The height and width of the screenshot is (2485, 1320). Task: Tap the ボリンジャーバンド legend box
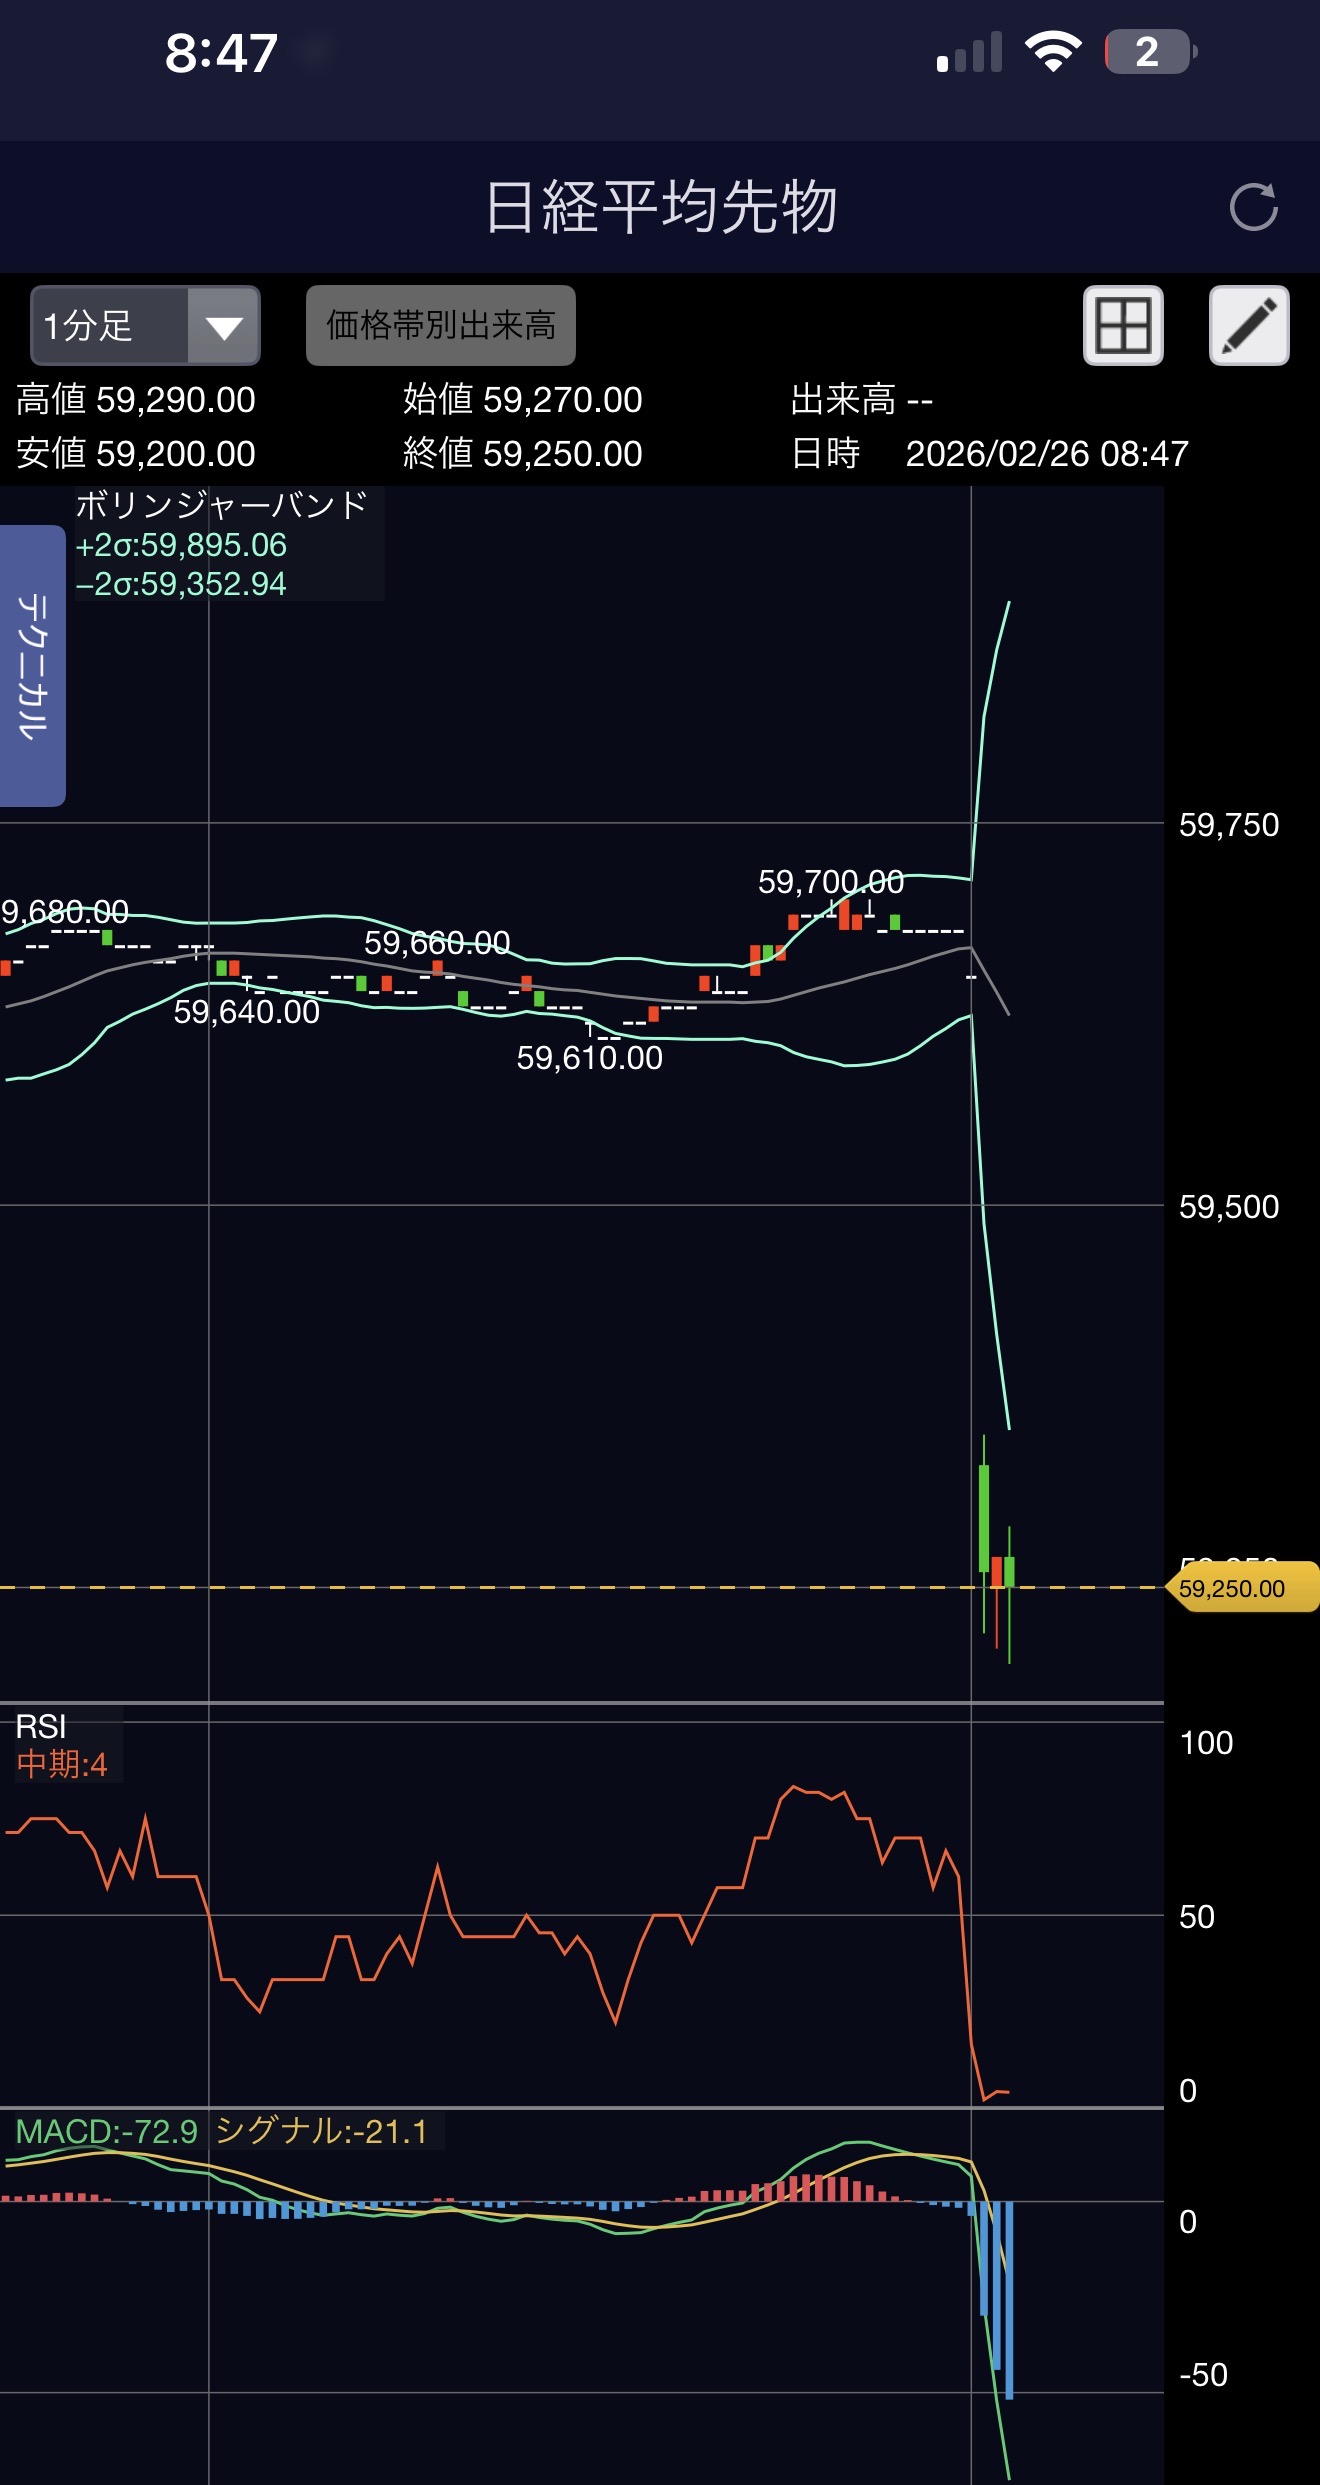(228, 544)
